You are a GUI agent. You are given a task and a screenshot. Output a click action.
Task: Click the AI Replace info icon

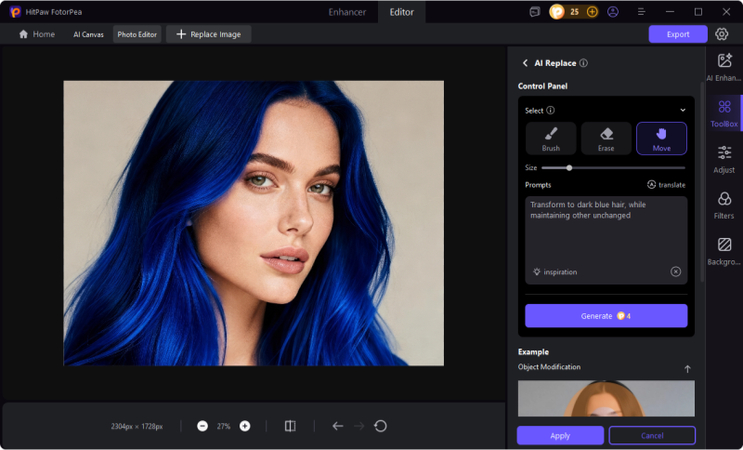click(584, 63)
